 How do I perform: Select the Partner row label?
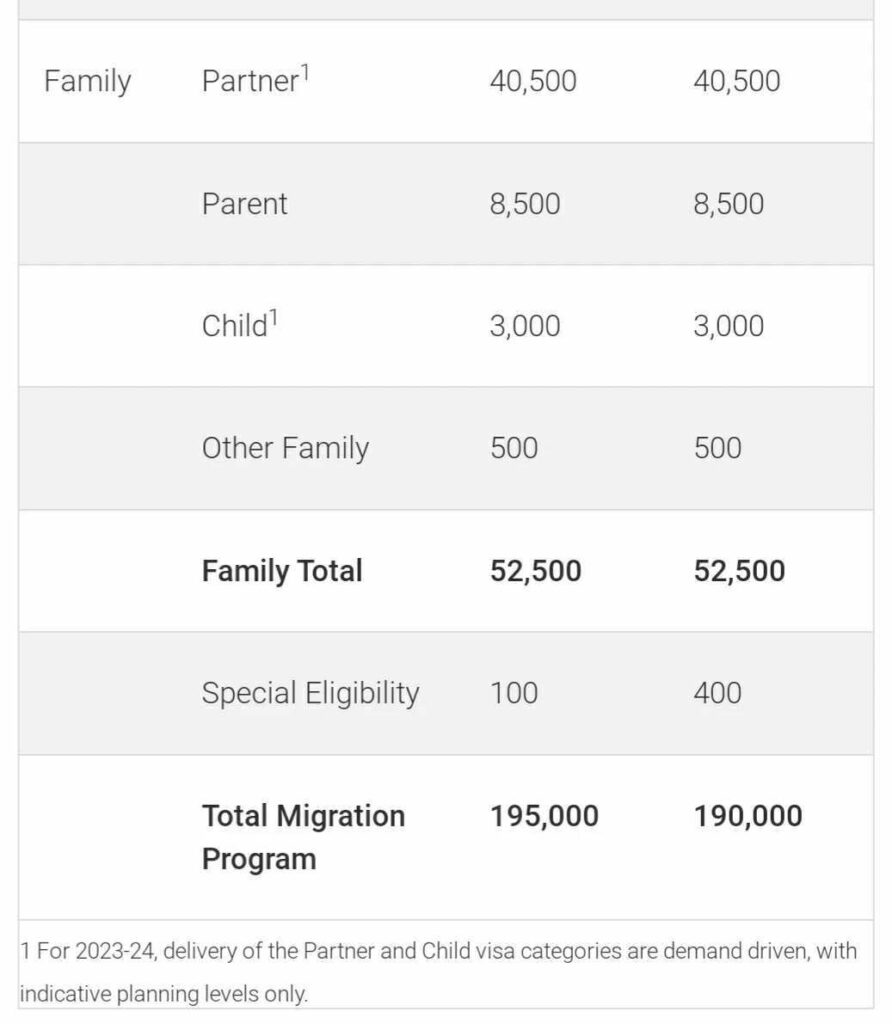click(x=249, y=81)
